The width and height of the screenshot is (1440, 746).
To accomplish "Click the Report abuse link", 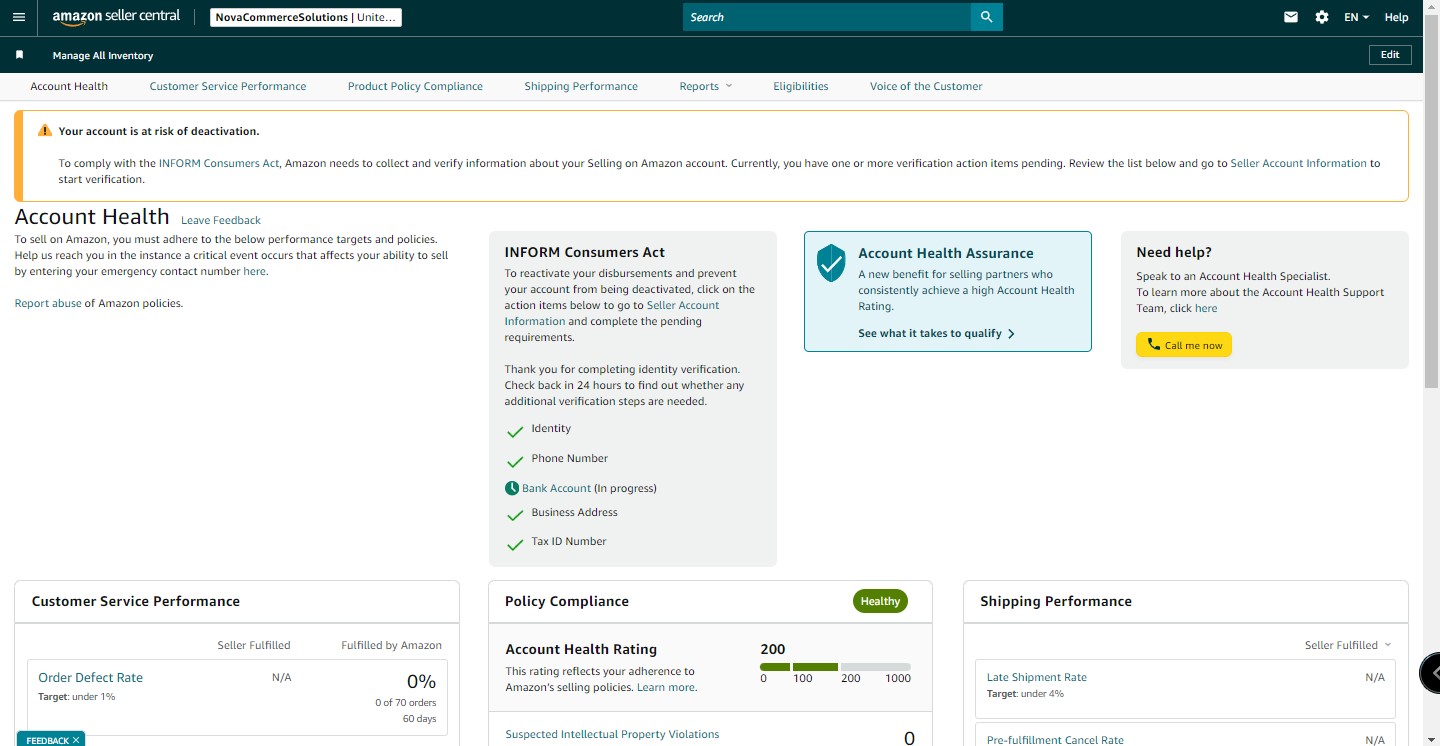I will coord(48,303).
